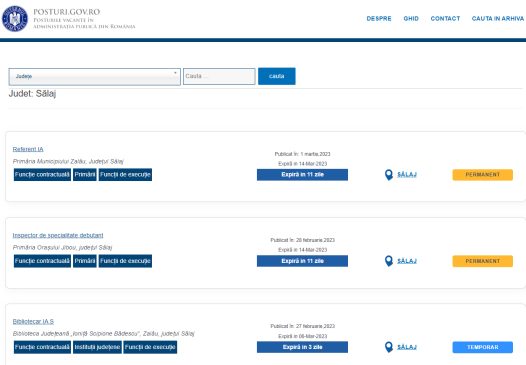Click Publicat in: 1 martie 2023 text
Screen dimensions: 526x365
tap(302, 154)
